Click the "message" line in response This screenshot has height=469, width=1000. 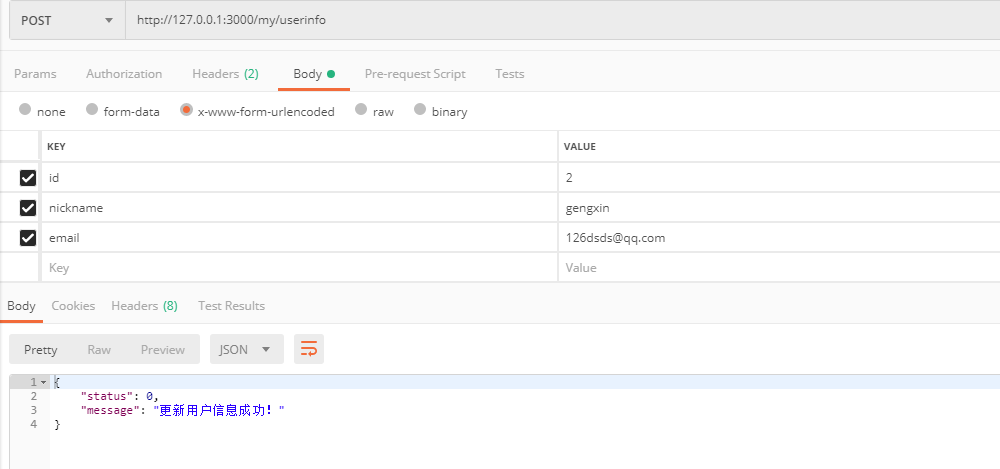(x=182, y=410)
